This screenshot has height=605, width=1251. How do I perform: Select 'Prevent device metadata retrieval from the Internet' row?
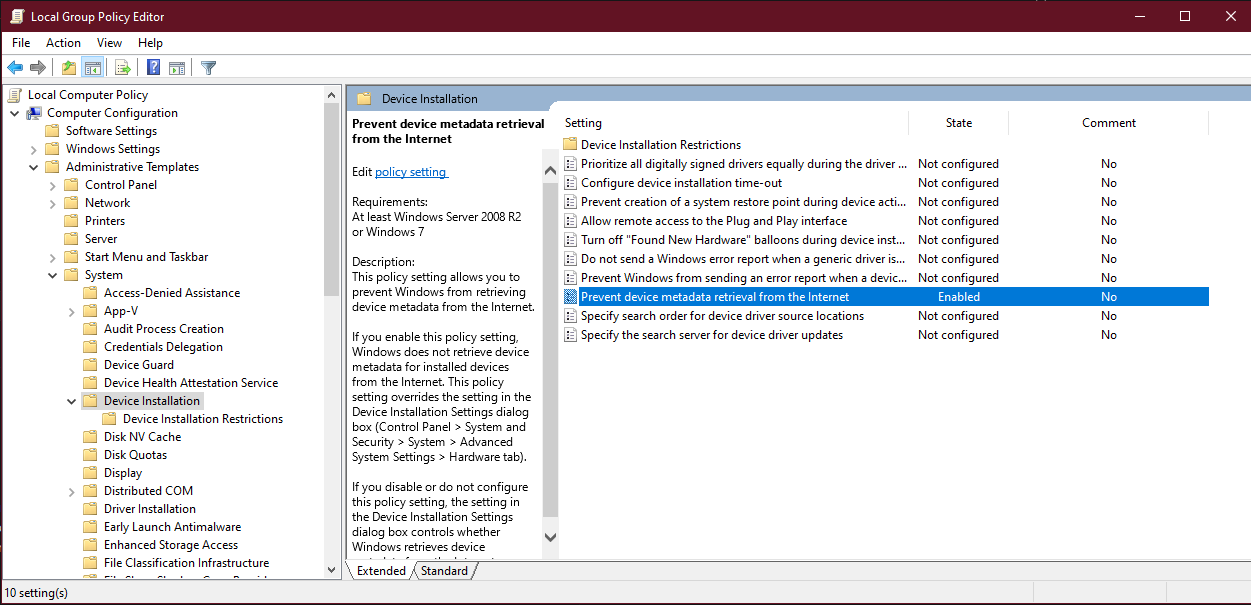885,297
